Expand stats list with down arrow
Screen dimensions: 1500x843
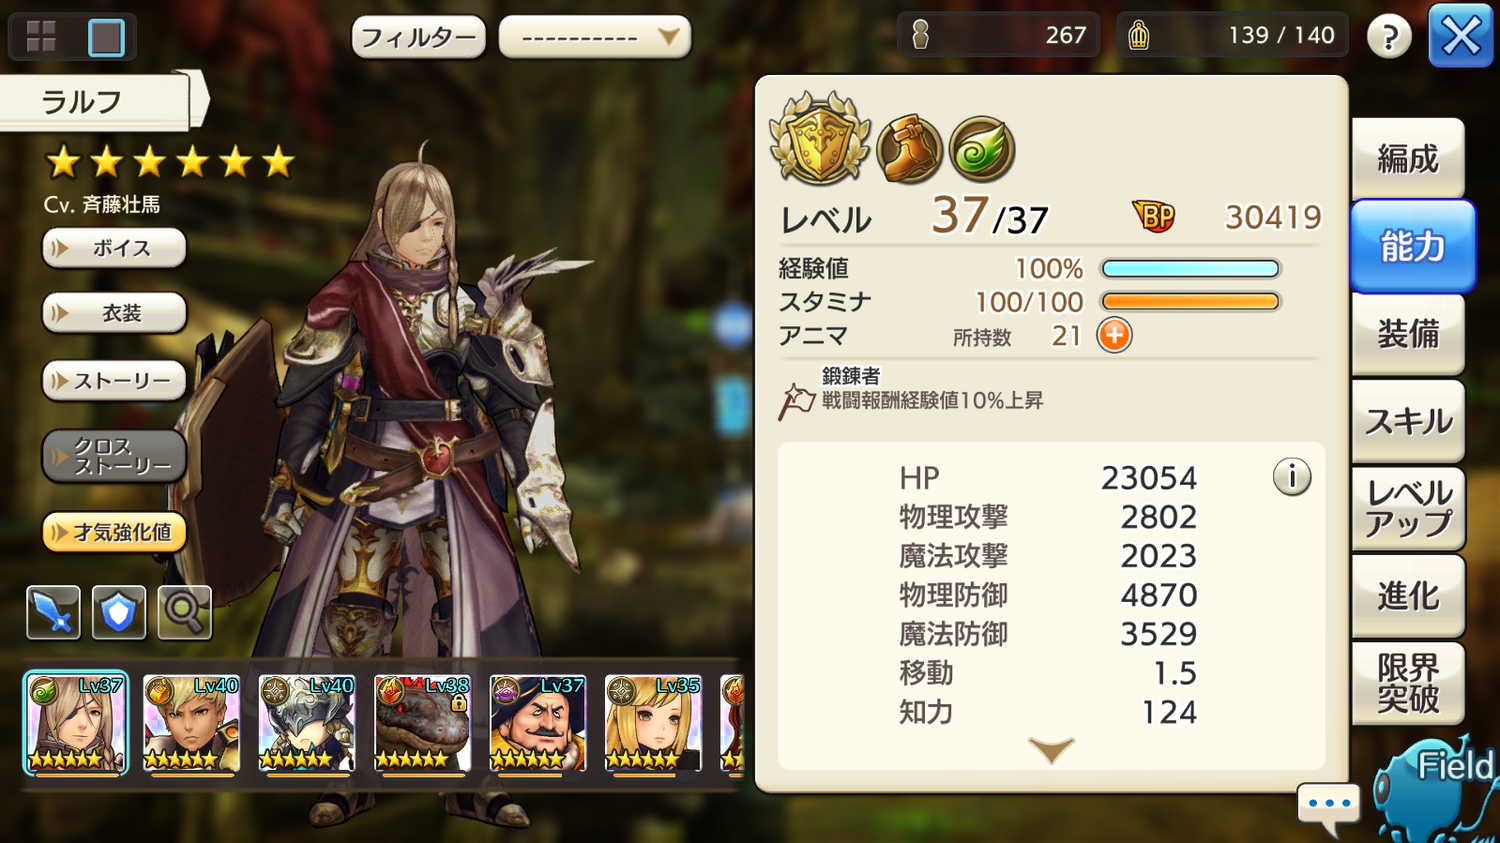(1051, 750)
